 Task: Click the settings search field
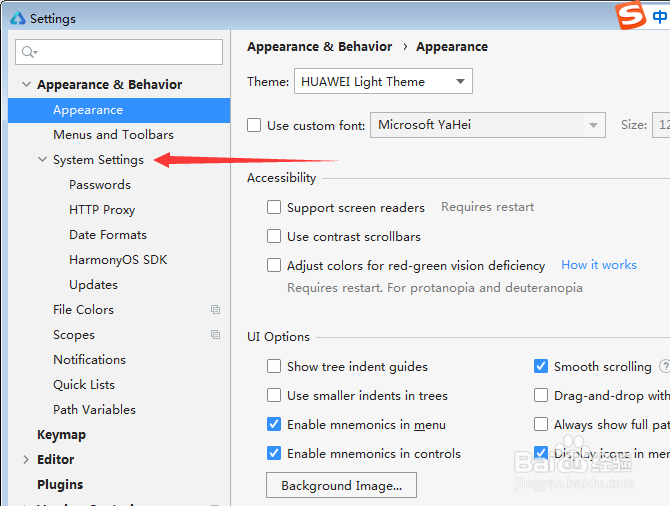[x=125, y=52]
